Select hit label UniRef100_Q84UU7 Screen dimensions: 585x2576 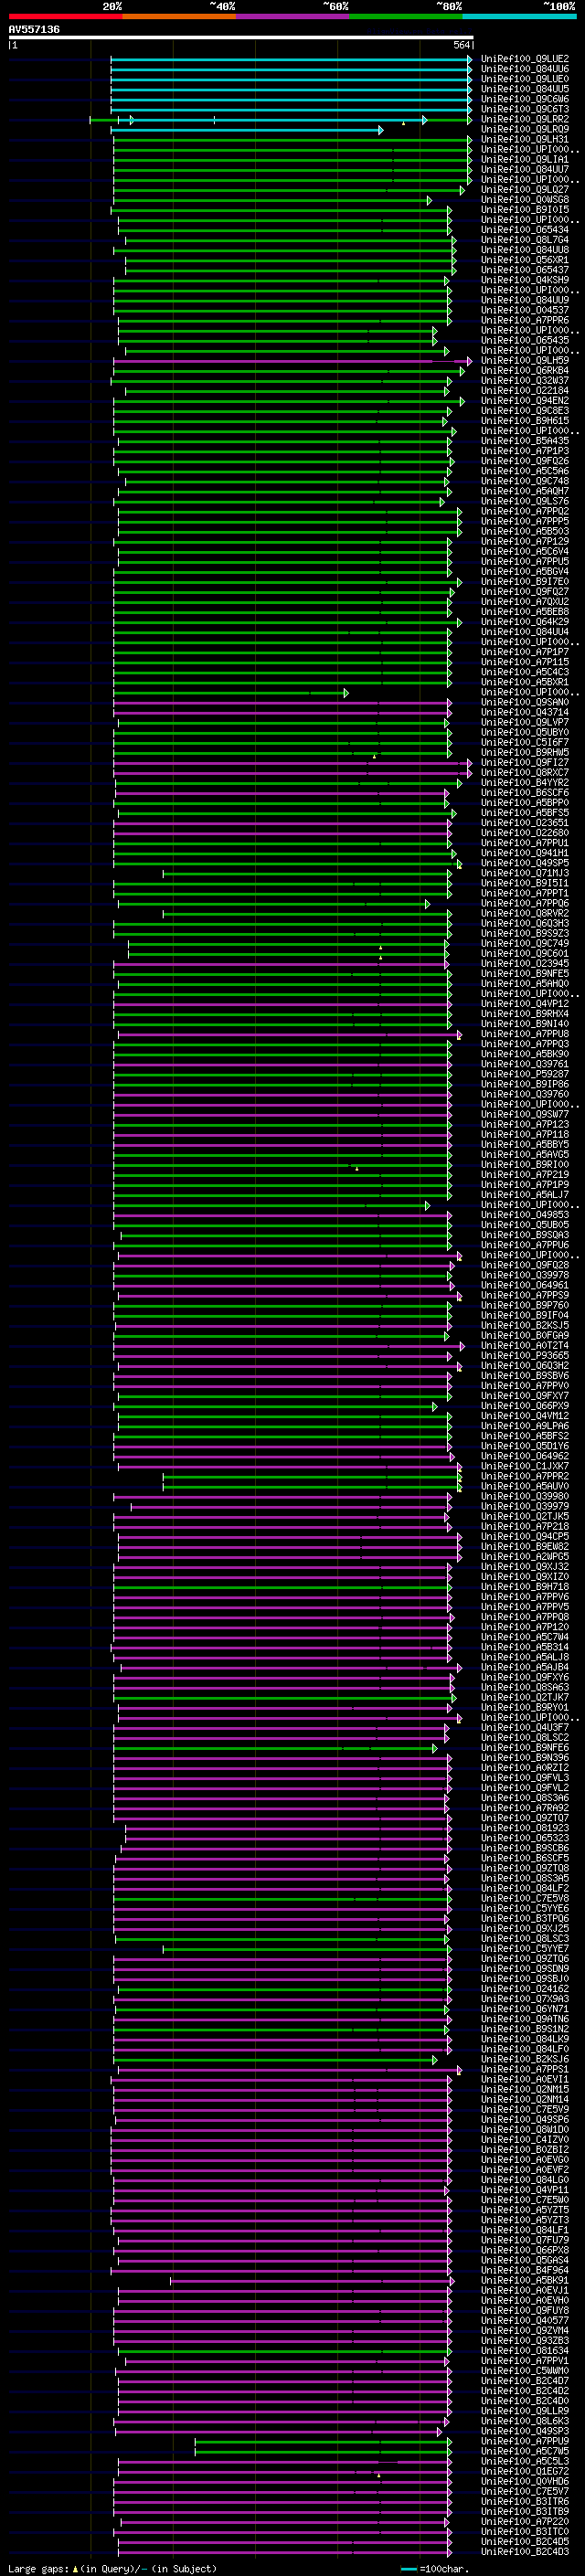[x=525, y=169]
